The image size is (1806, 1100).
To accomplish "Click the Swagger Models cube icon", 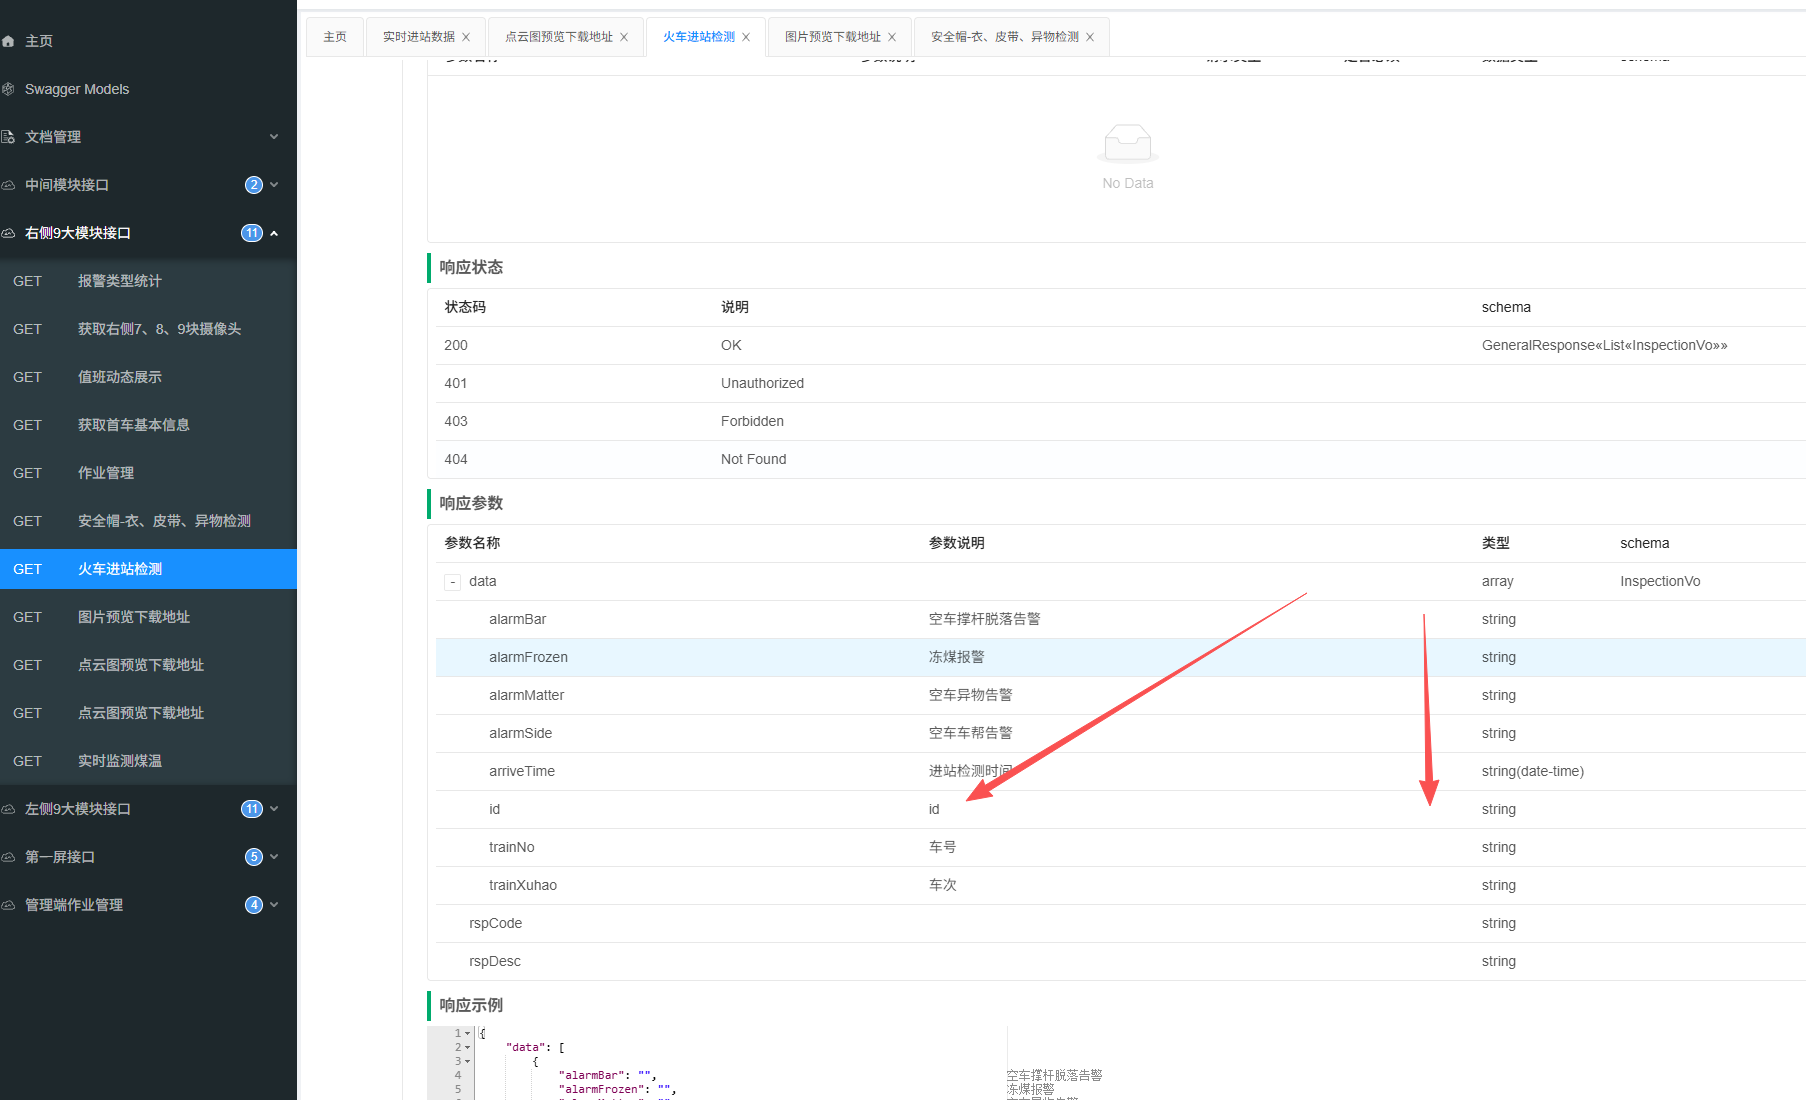I will (8, 89).
